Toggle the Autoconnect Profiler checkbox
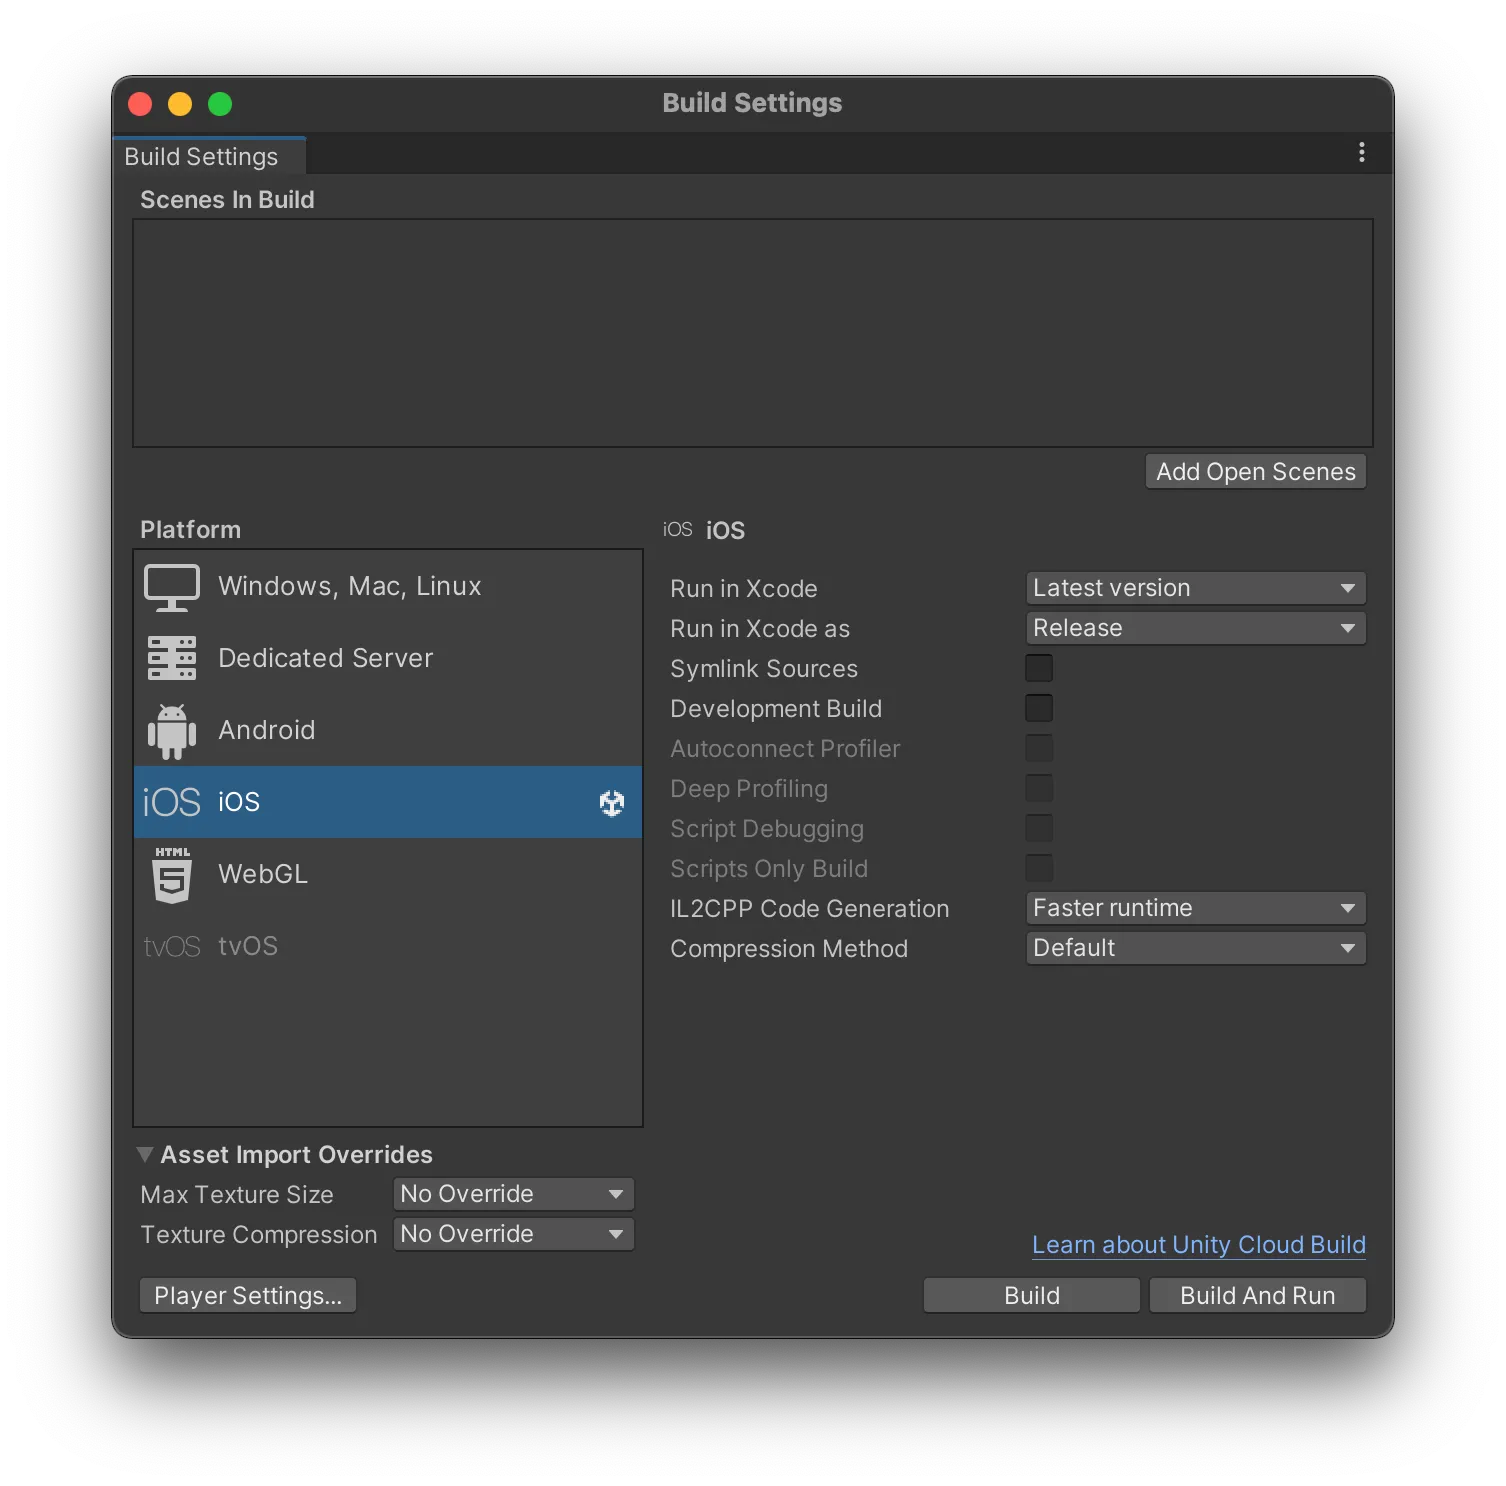The width and height of the screenshot is (1506, 1486). (x=1039, y=748)
